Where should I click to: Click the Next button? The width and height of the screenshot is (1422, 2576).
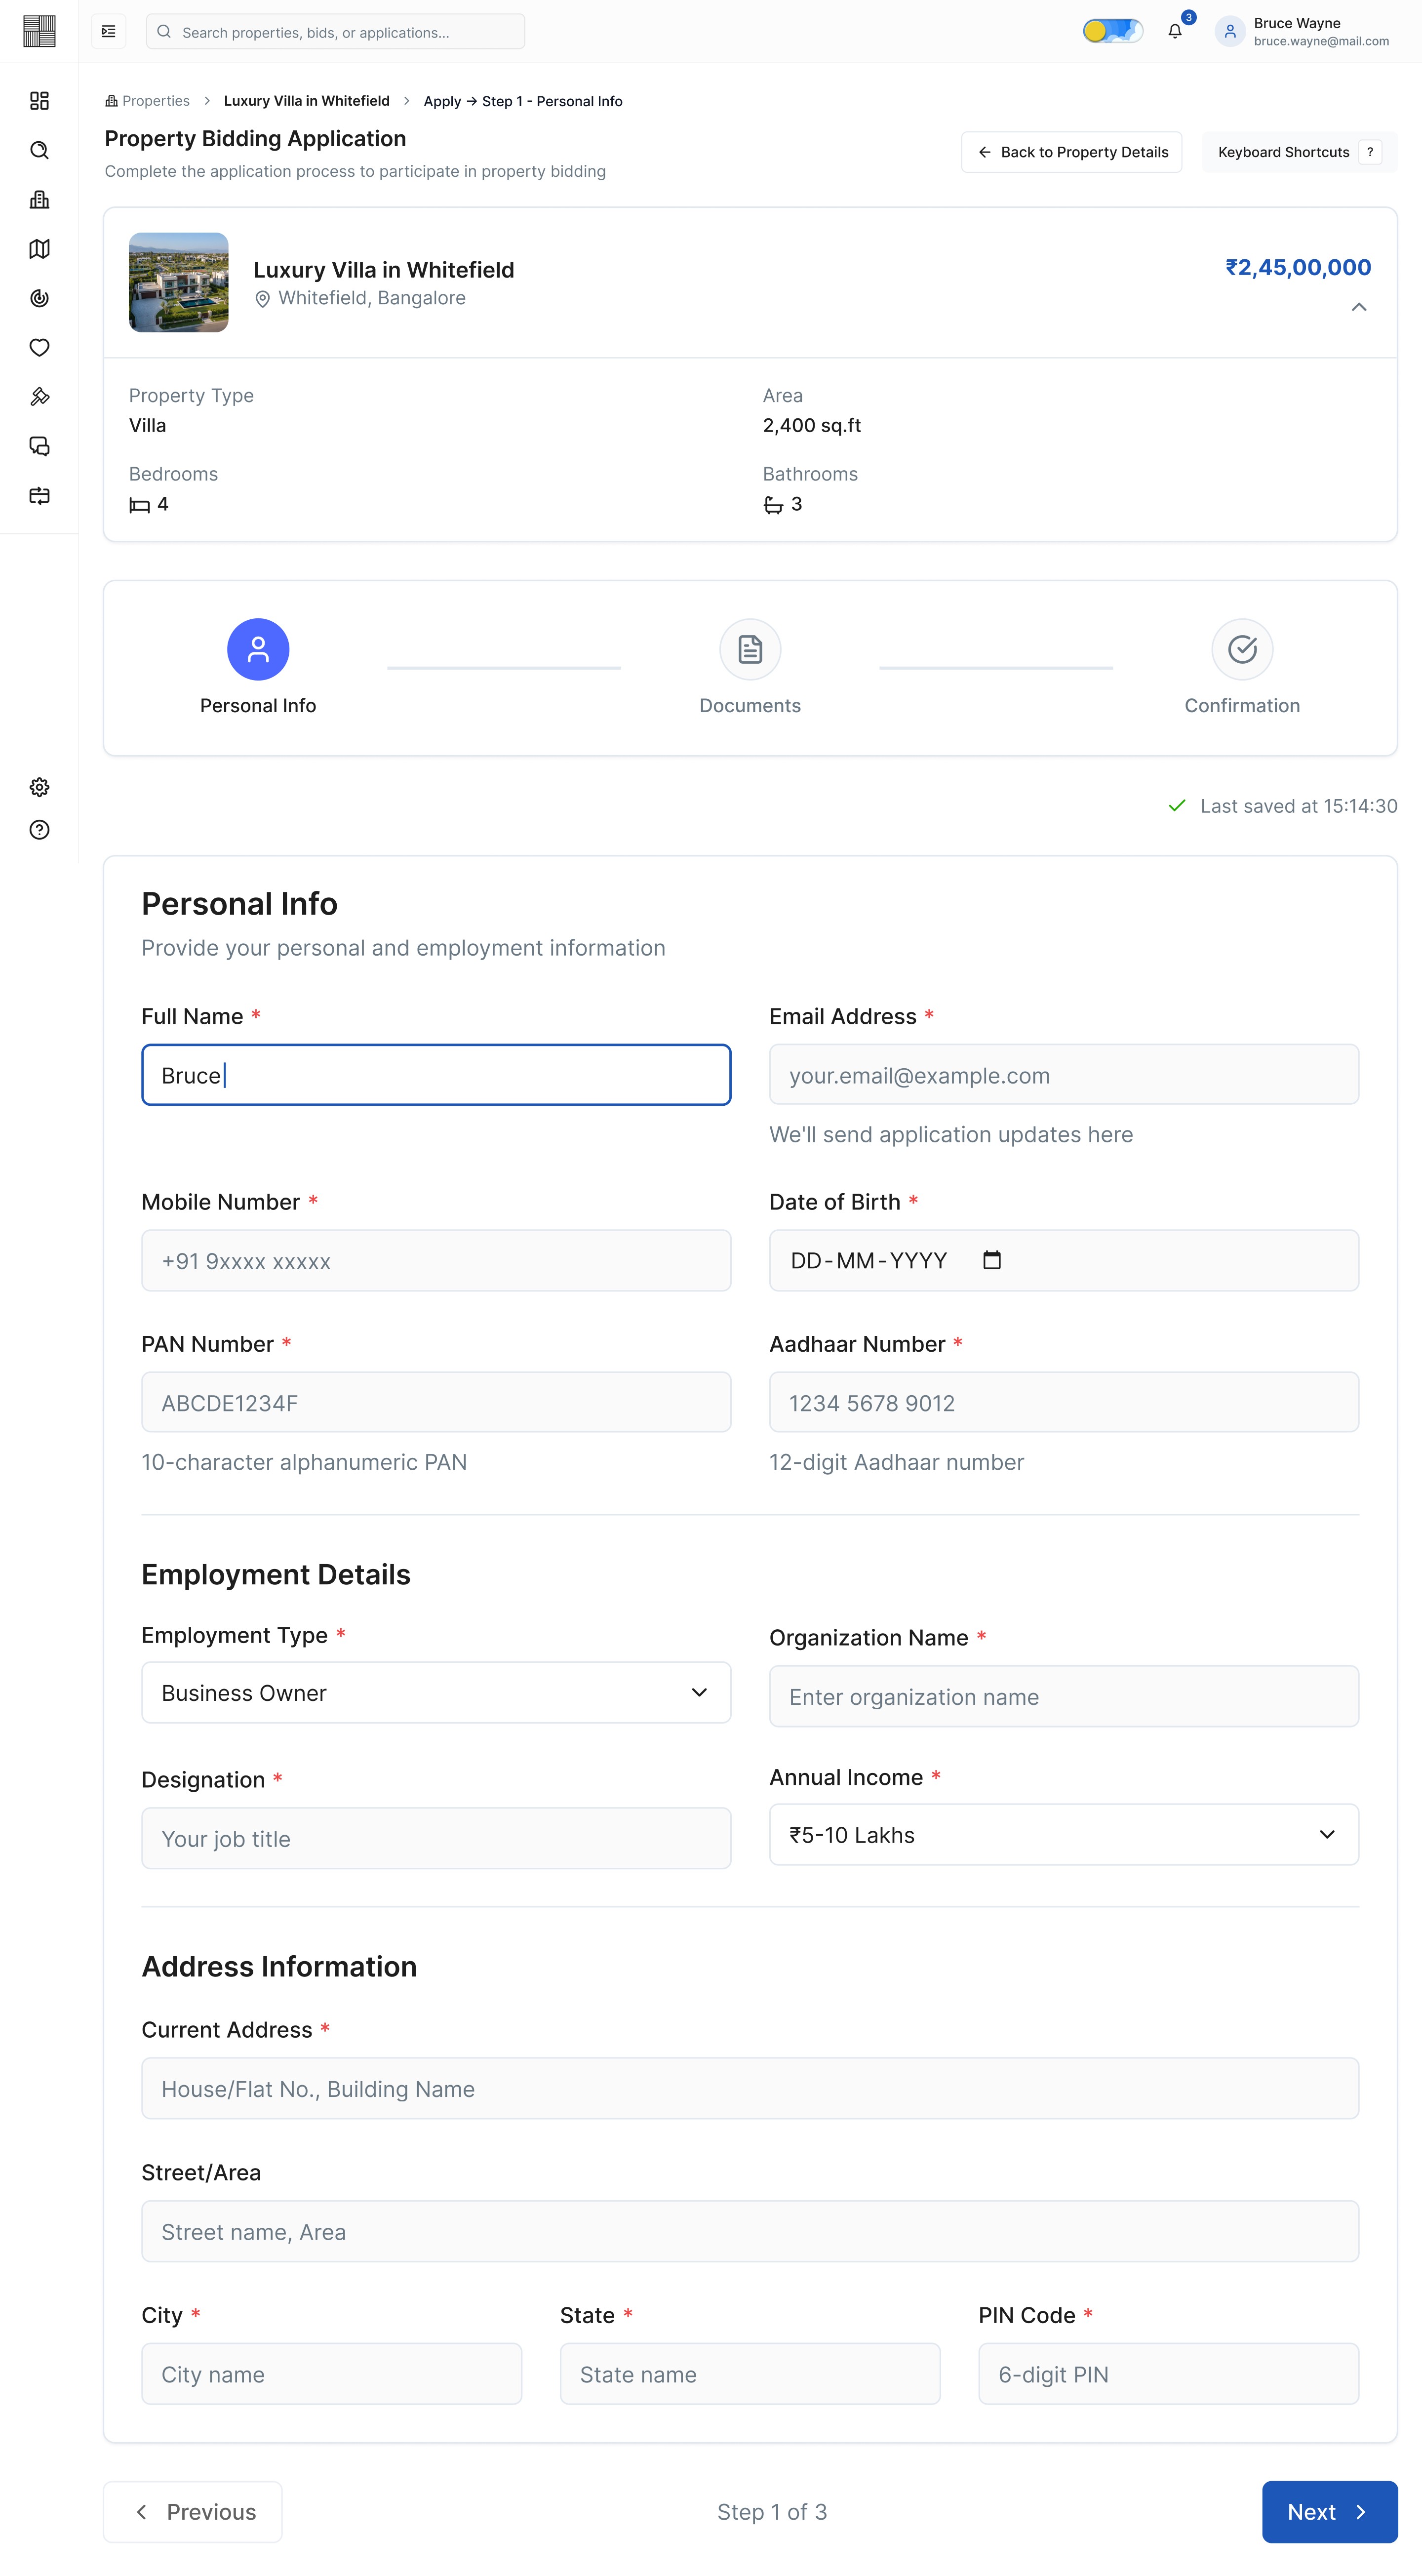point(1329,2511)
